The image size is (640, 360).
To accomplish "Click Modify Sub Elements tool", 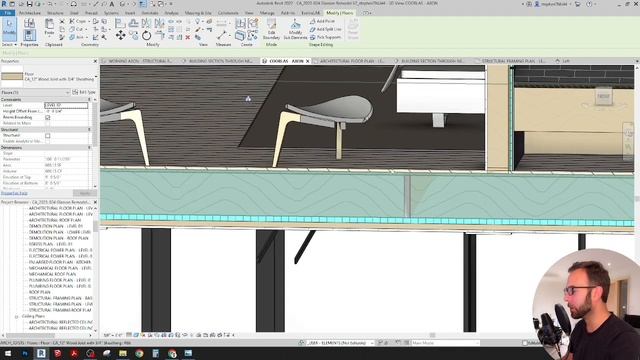I will tap(295, 29).
